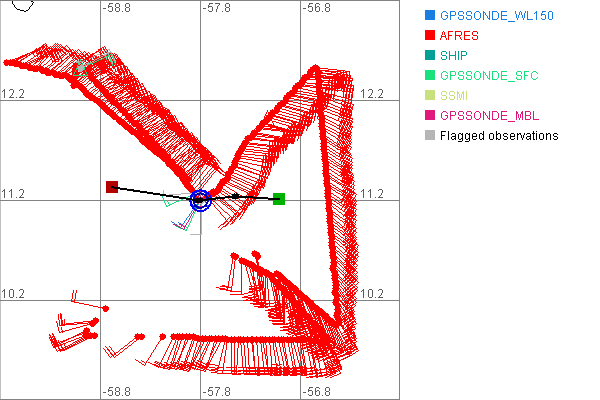Click the gray Flagged observations legend square
This screenshot has width=600, height=400.
pyautogui.click(x=430, y=136)
